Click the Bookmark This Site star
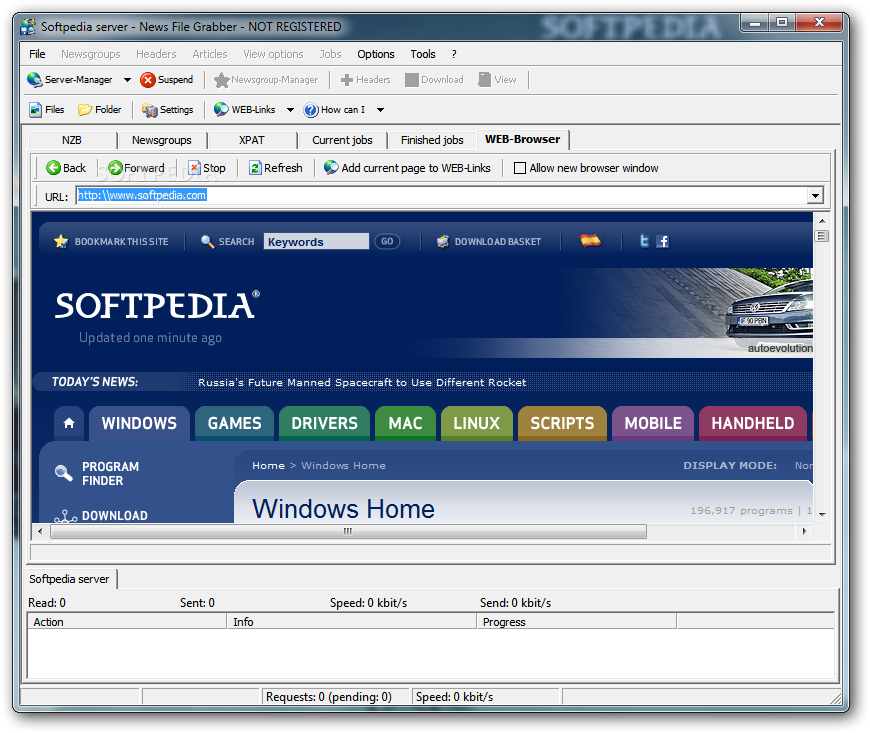The image size is (870, 733). coord(60,241)
